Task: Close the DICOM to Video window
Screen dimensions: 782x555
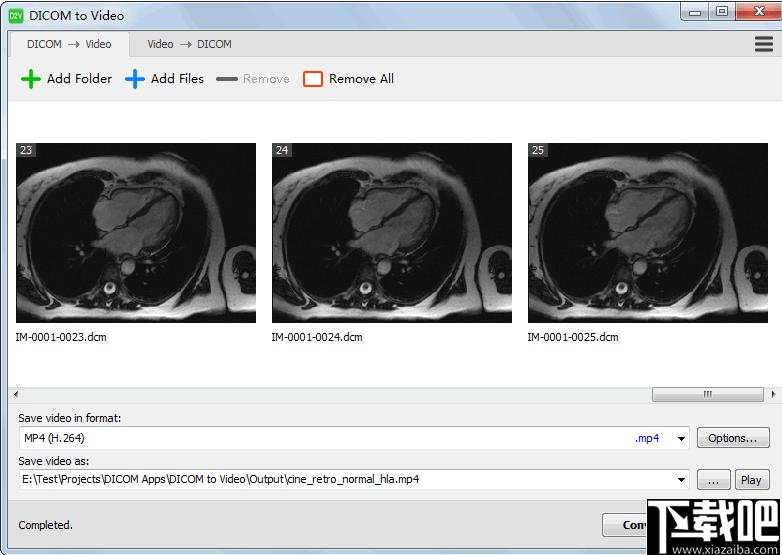Action: click(759, 11)
